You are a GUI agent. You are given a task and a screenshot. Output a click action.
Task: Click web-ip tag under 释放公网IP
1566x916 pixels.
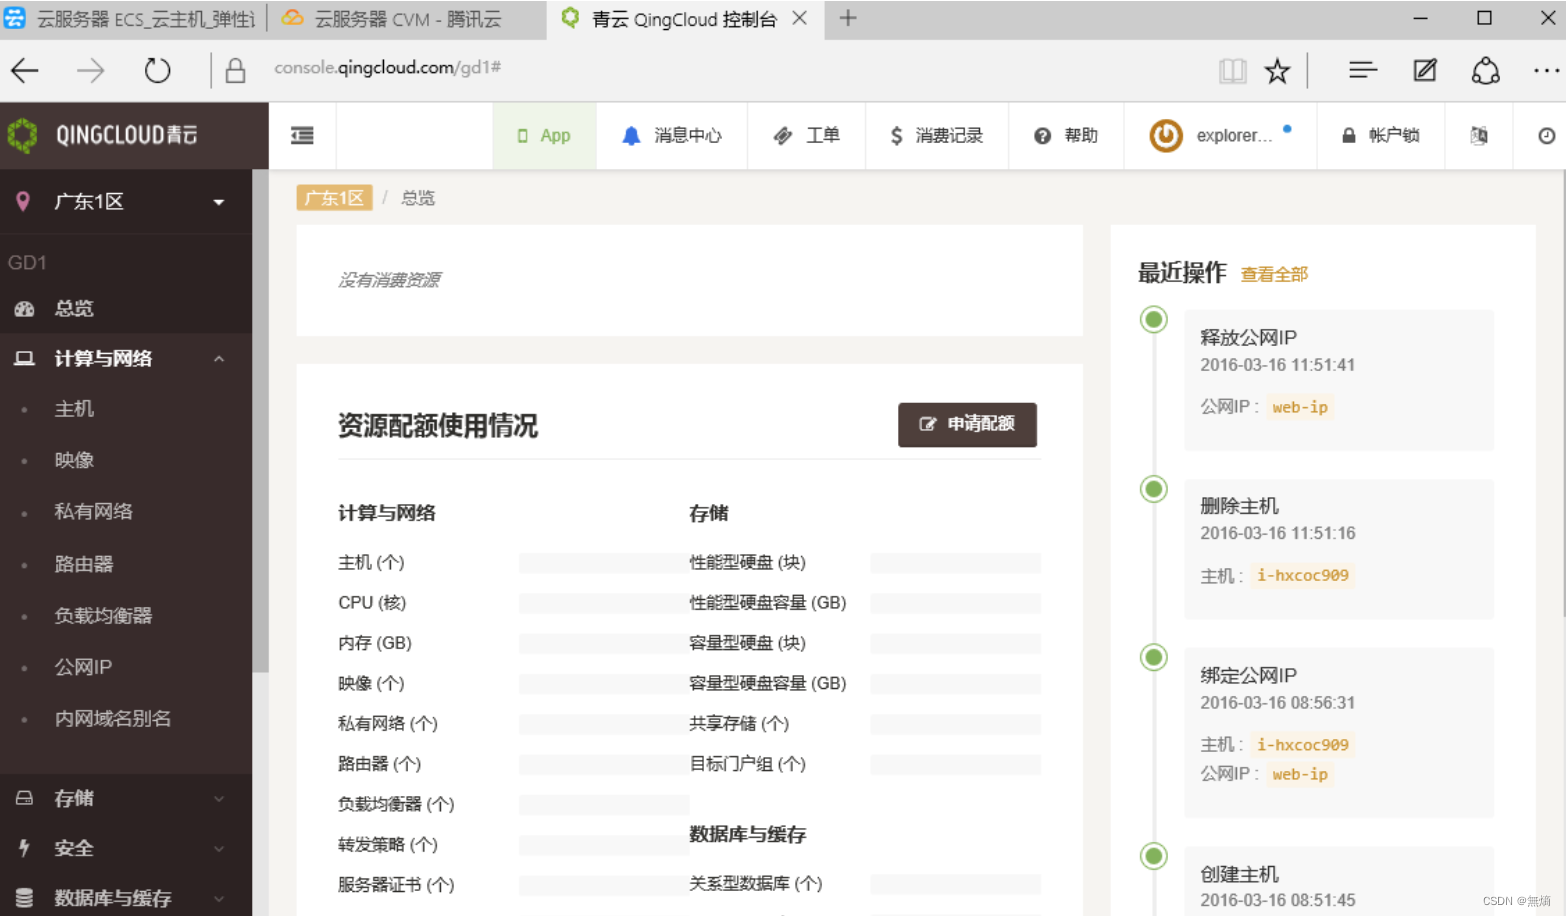[x=1300, y=407]
